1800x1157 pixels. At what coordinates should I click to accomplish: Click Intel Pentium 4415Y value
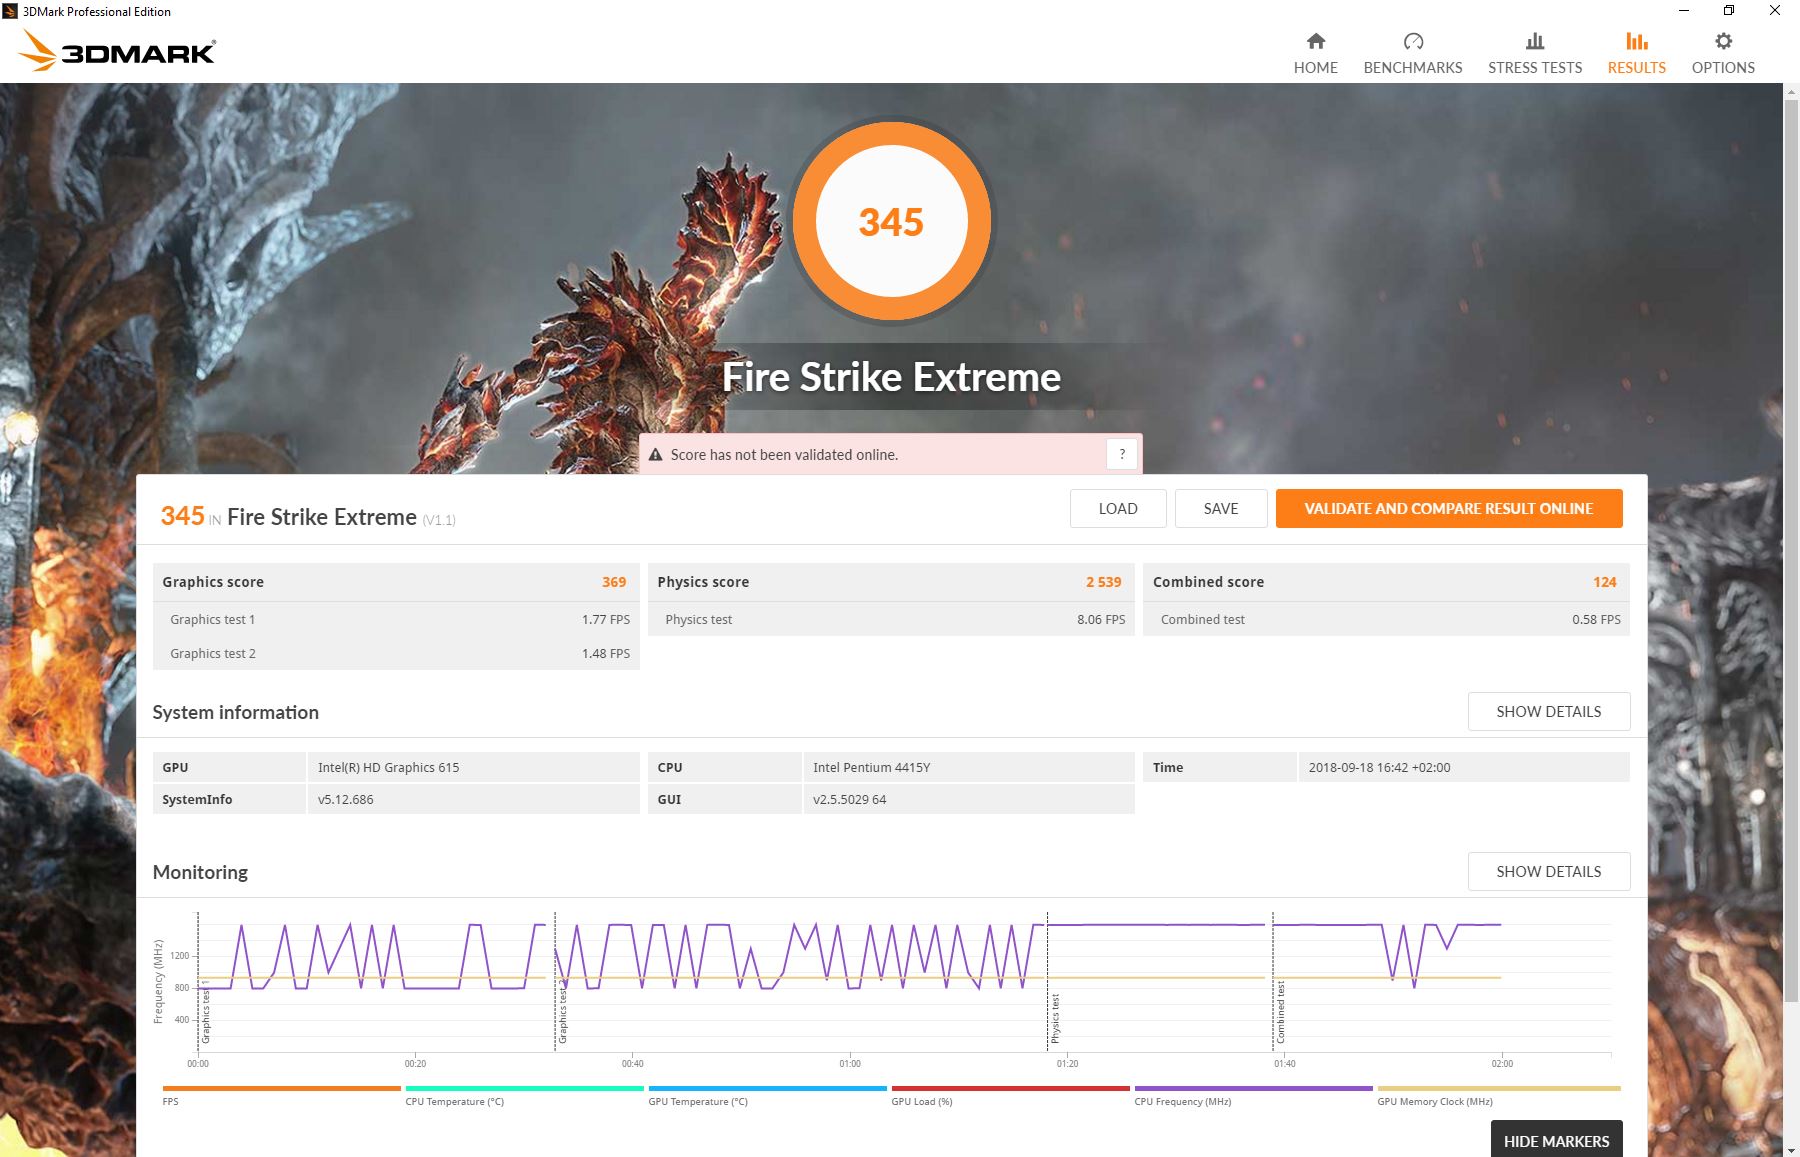(871, 767)
